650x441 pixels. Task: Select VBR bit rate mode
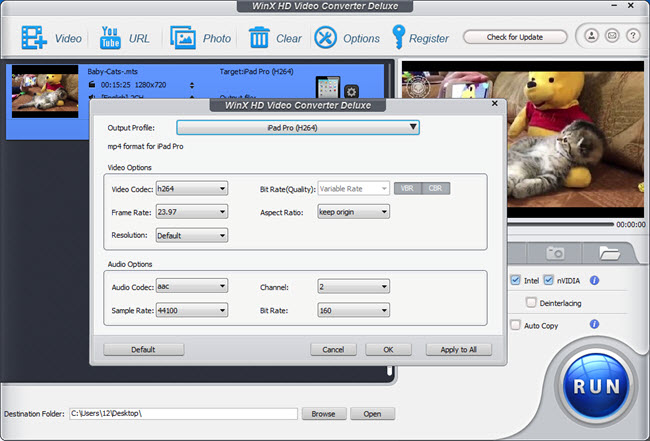[x=407, y=189]
